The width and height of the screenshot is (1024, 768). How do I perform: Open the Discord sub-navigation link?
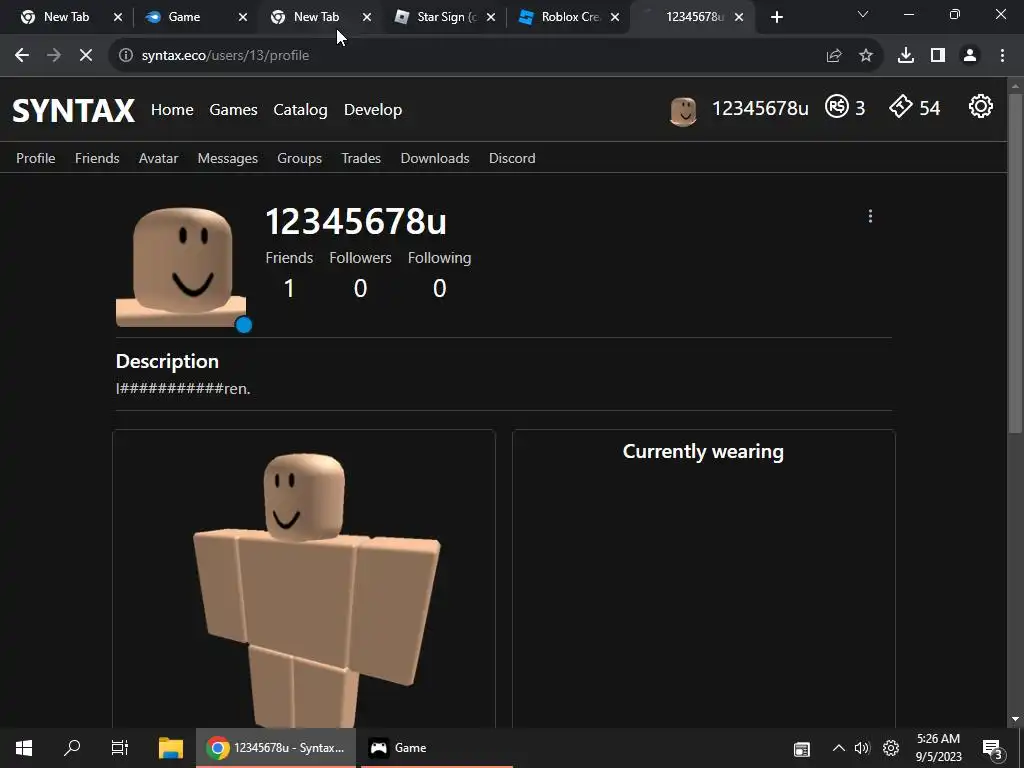[x=512, y=158]
